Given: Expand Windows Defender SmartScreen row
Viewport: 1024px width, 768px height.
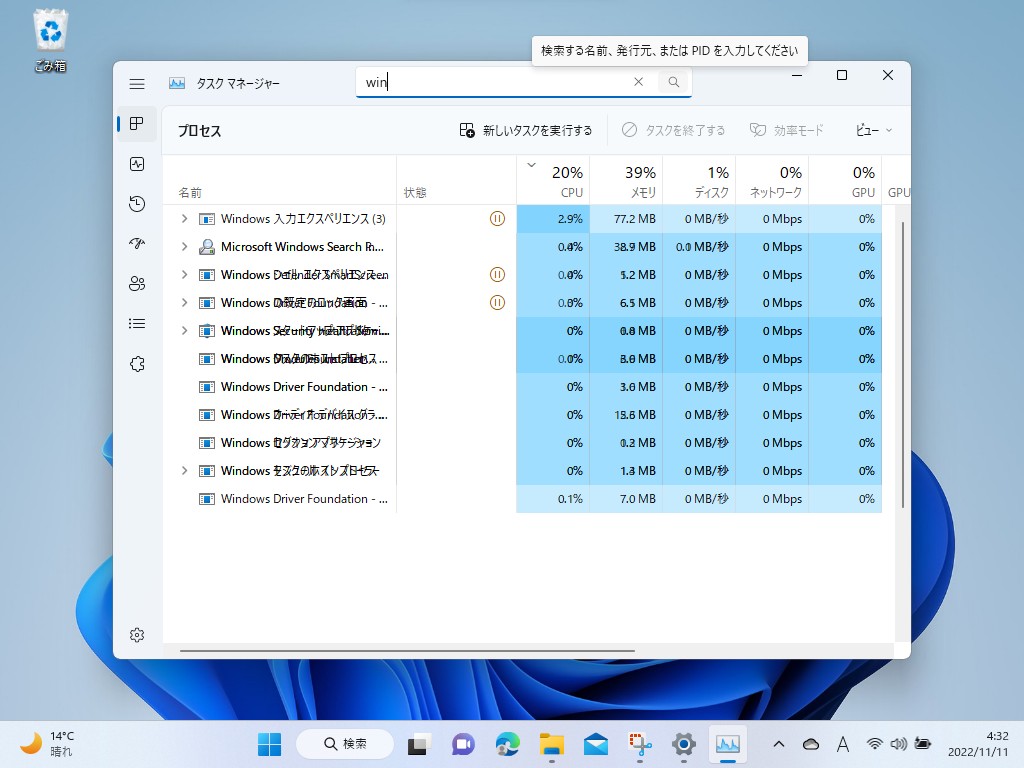Looking at the screenshot, I should 184,275.
